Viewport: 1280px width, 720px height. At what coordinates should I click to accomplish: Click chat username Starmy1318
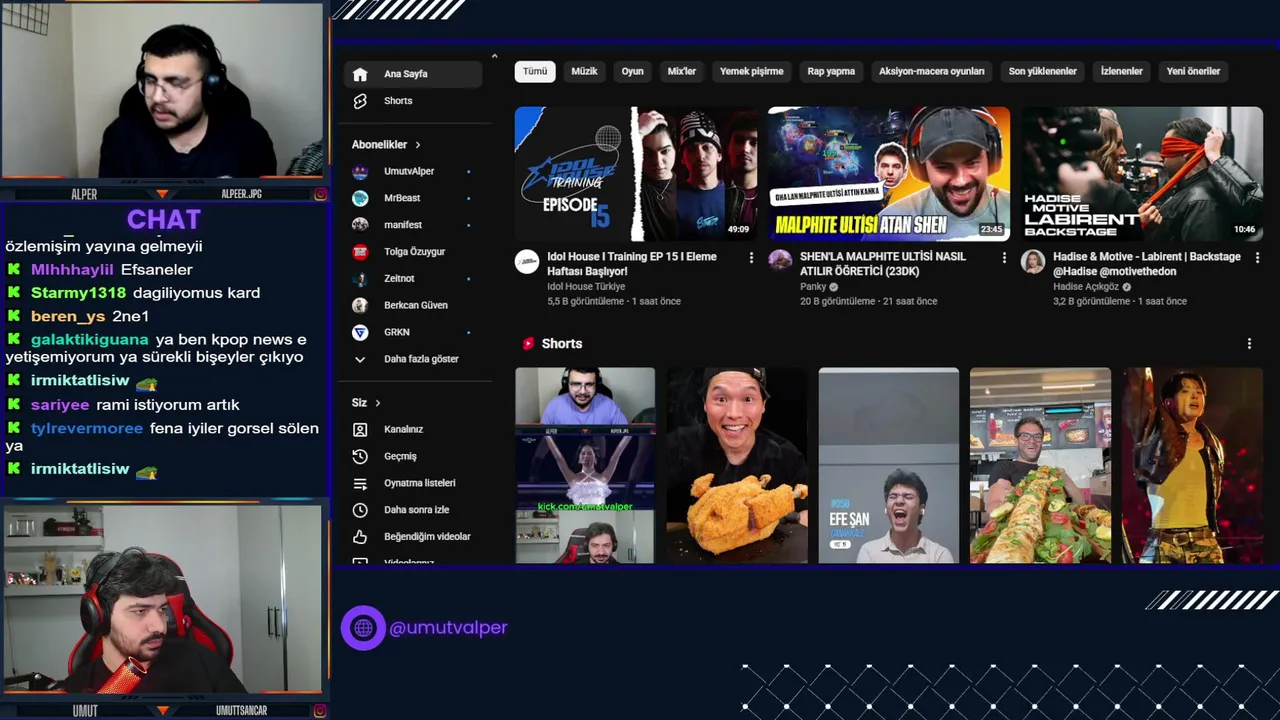tap(79, 293)
